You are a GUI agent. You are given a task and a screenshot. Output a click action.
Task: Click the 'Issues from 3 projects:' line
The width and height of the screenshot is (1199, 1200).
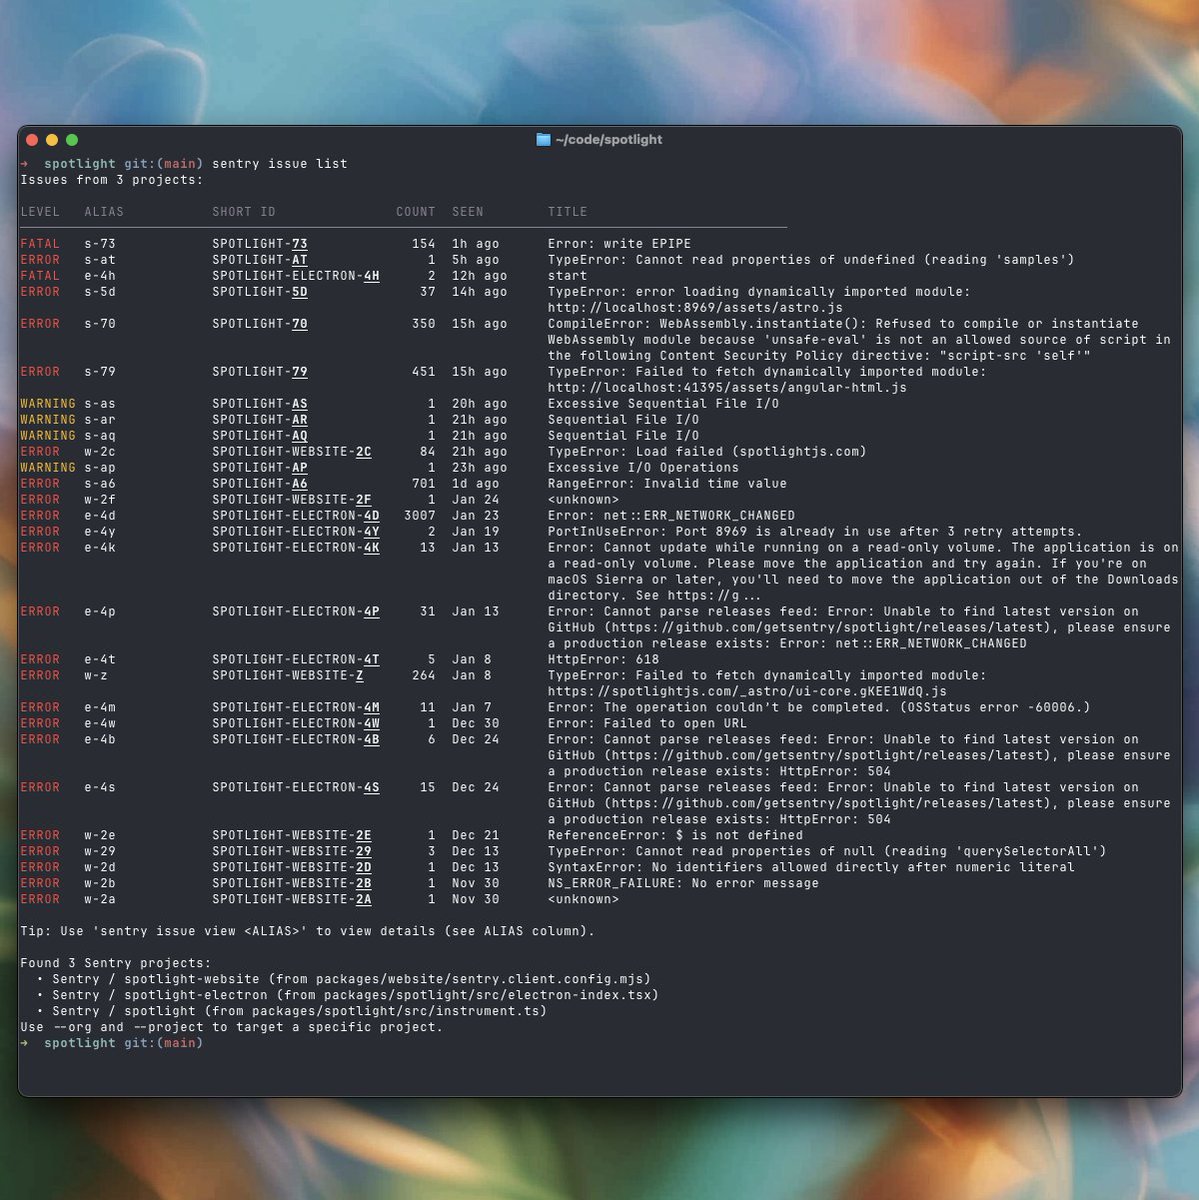[x=112, y=180]
